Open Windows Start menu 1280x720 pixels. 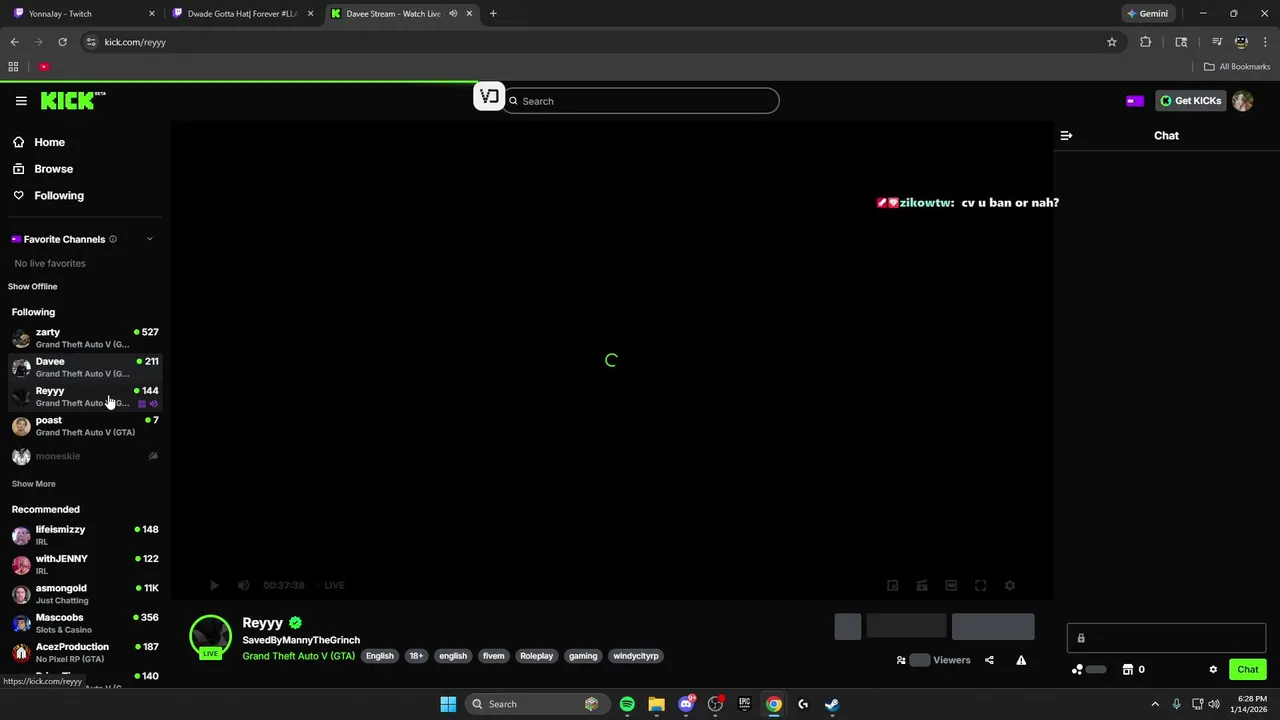click(448, 704)
